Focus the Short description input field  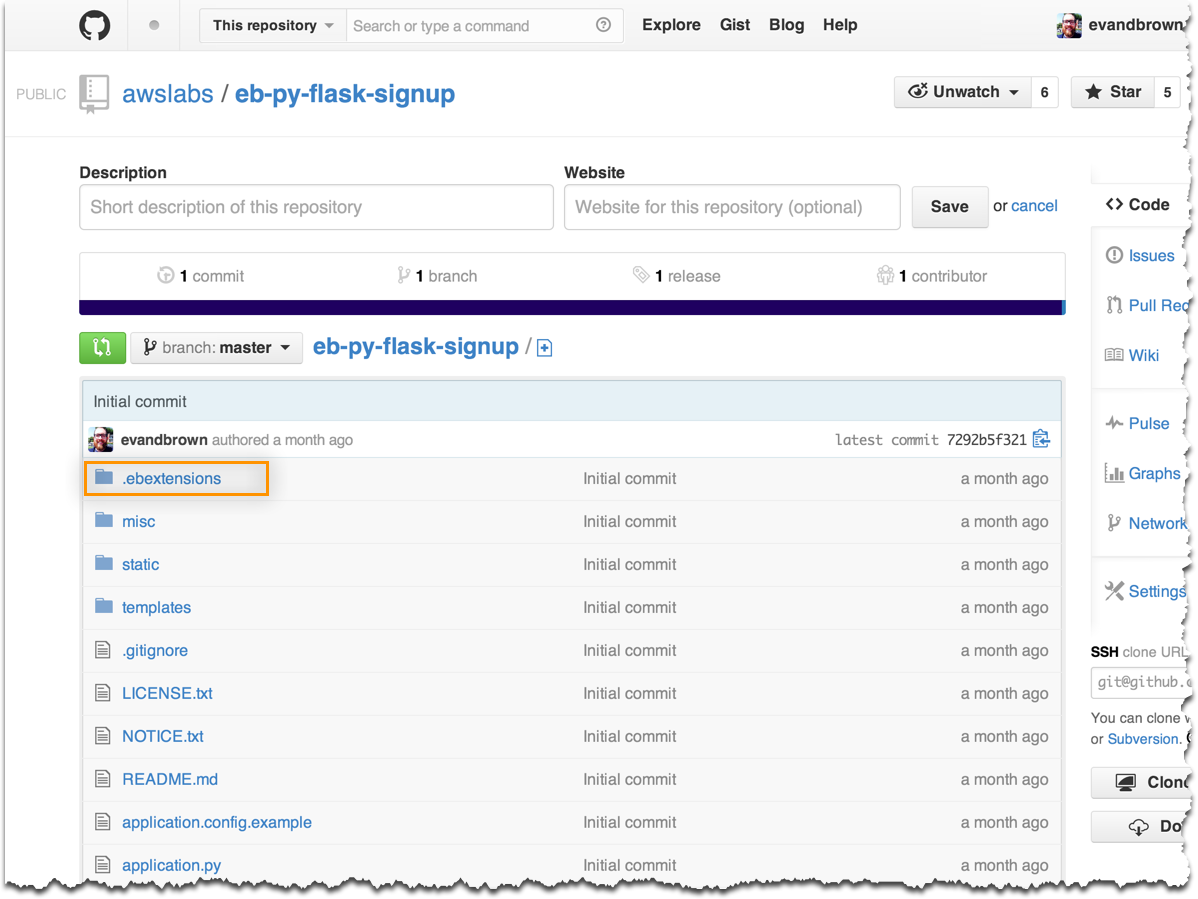[316, 207]
